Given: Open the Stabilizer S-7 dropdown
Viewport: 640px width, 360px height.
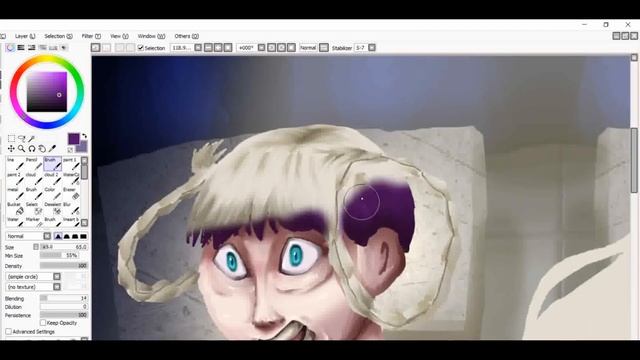Looking at the screenshot, I should pos(372,48).
